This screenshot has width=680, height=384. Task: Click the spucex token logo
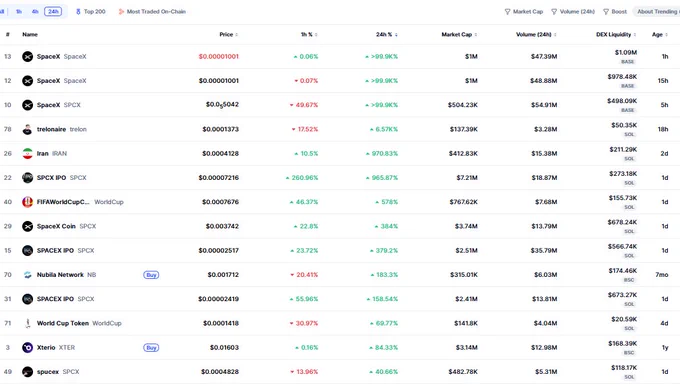coord(27,372)
